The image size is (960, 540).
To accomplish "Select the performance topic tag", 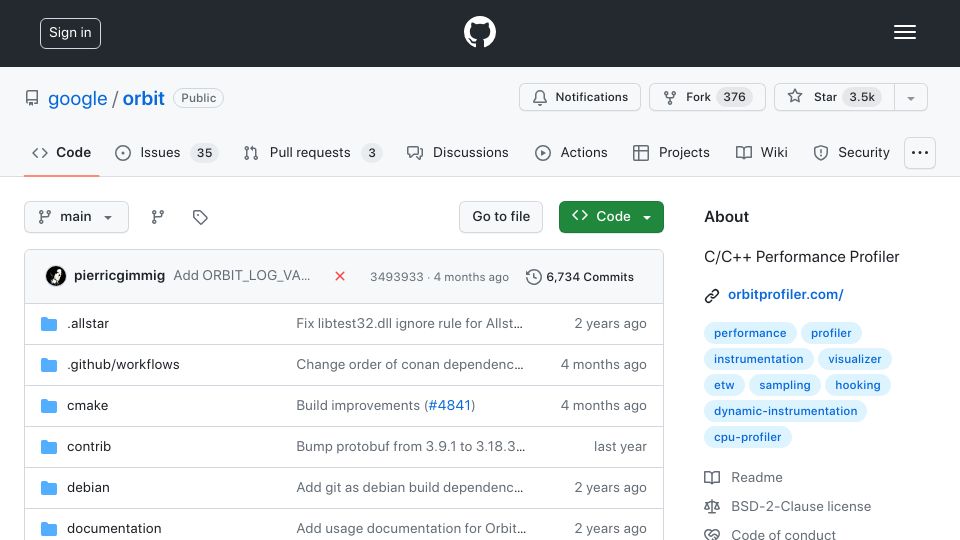I will (750, 333).
